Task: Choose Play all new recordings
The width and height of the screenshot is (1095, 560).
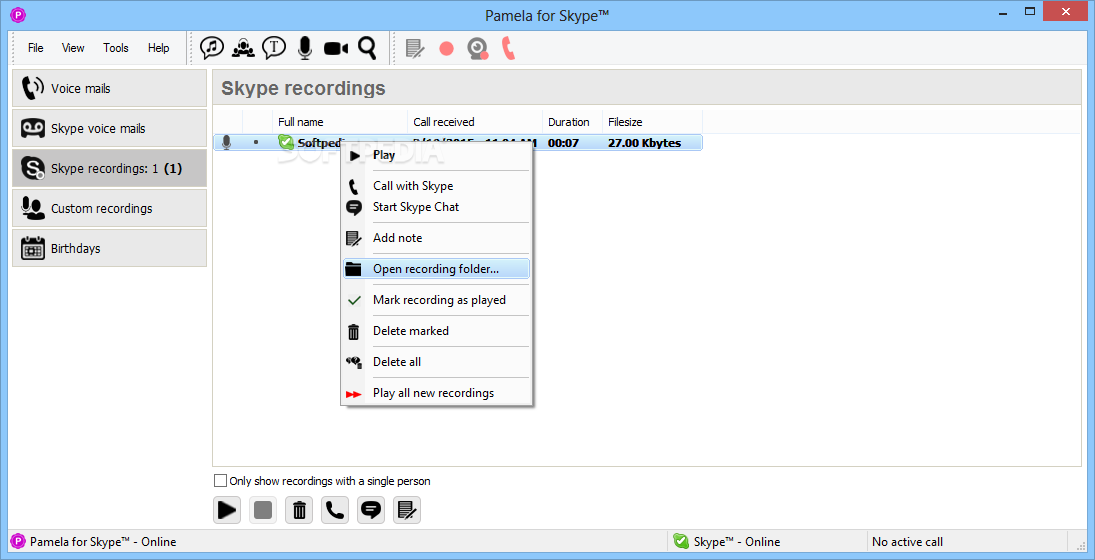Action: point(436,392)
